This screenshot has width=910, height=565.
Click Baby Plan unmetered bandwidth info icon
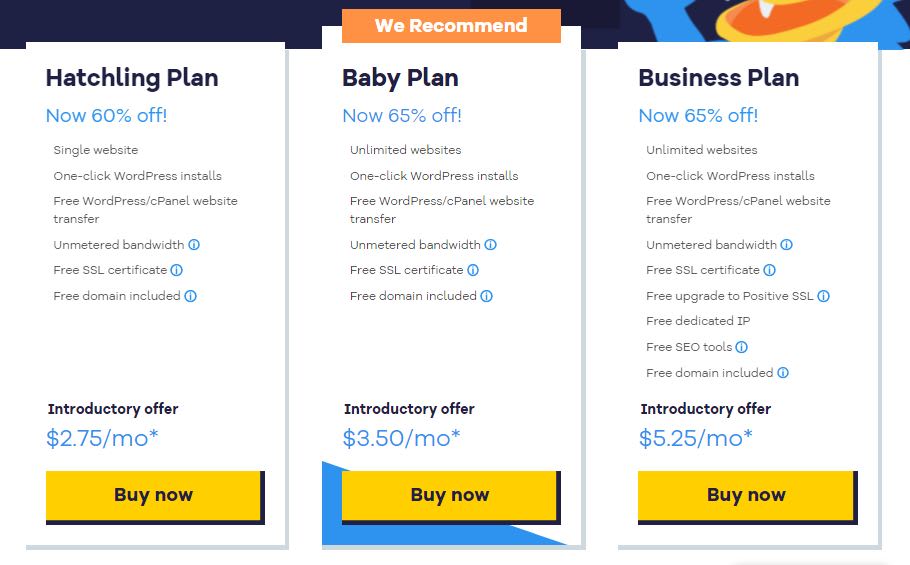tap(490, 245)
